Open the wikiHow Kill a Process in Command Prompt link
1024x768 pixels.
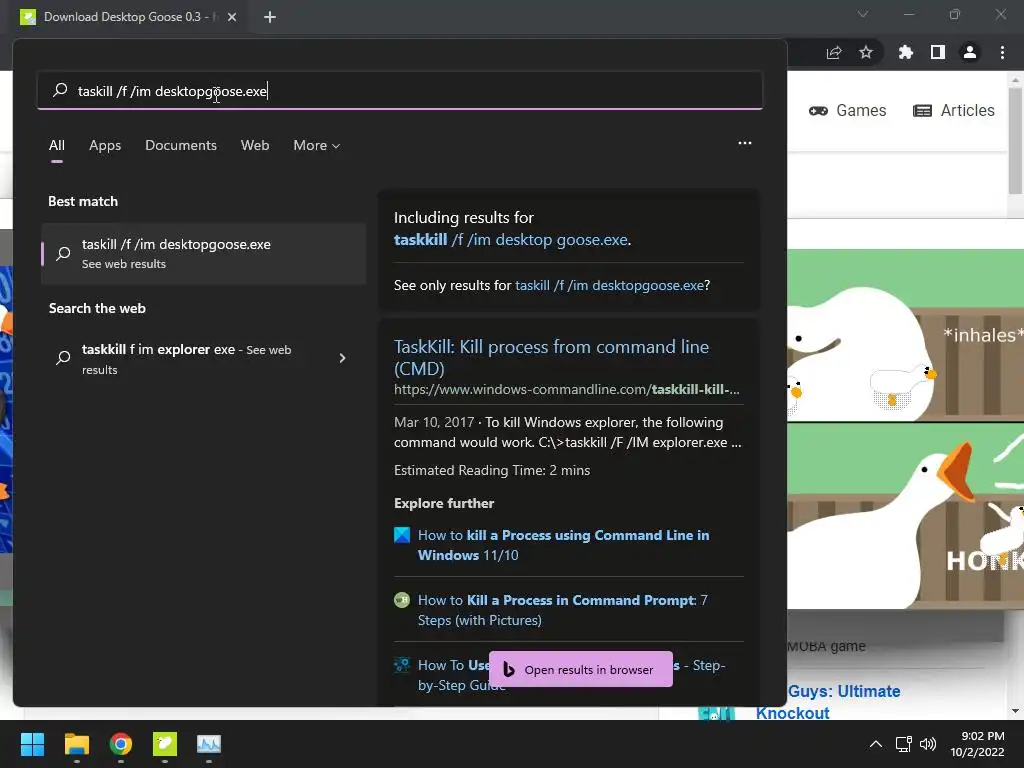click(563, 610)
